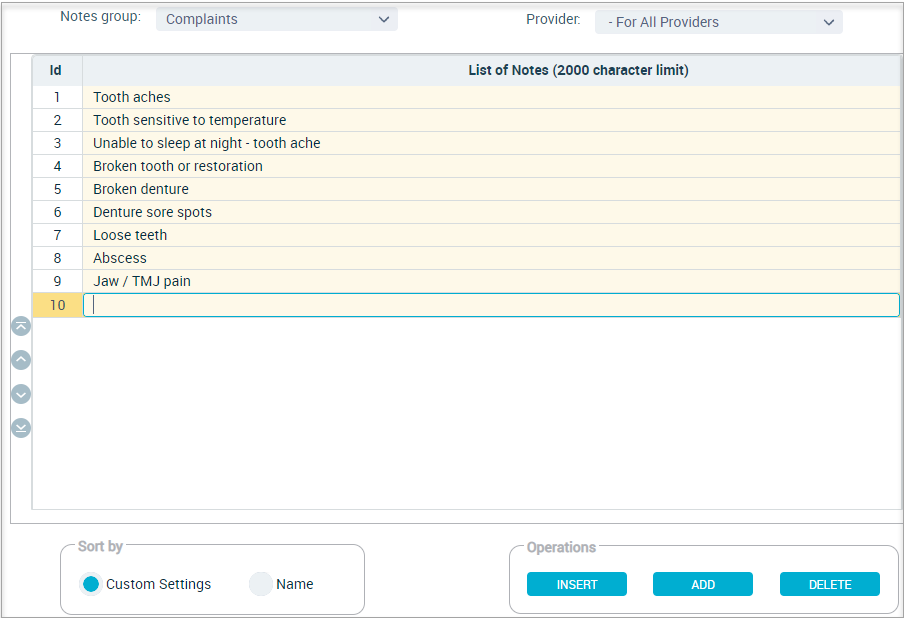This screenshot has width=904, height=618.
Task: Select row id 10 cell
Action: click(57, 305)
